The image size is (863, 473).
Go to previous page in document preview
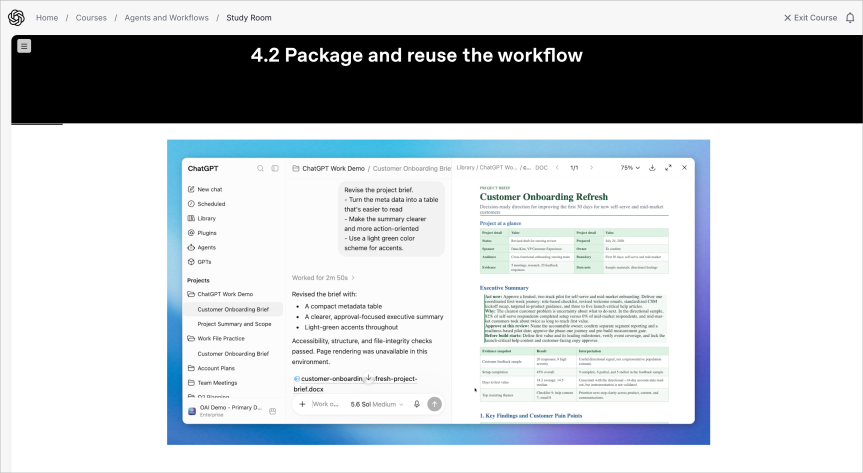pos(557,168)
